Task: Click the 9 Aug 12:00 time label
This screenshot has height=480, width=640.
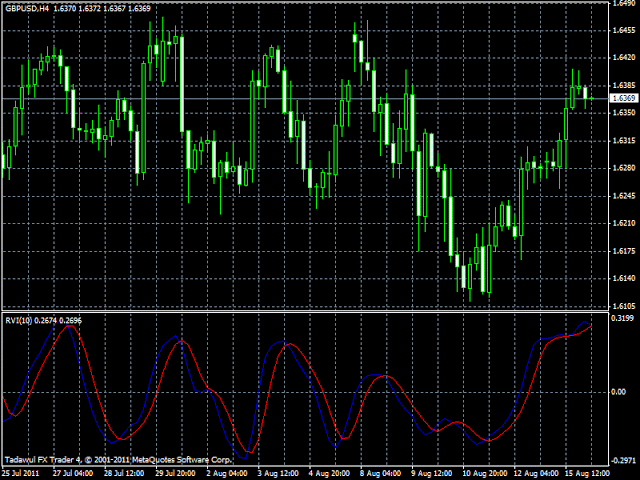Action: tap(432, 473)
